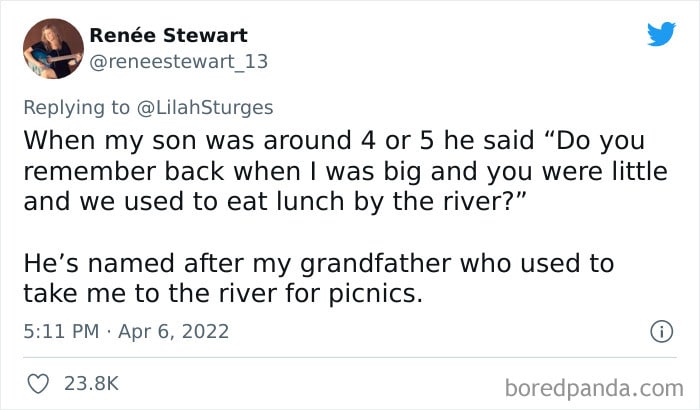Click the Renée Stewart display name
Image resolution: width=700 pixels, height=410 pixels.
(168, 35)
